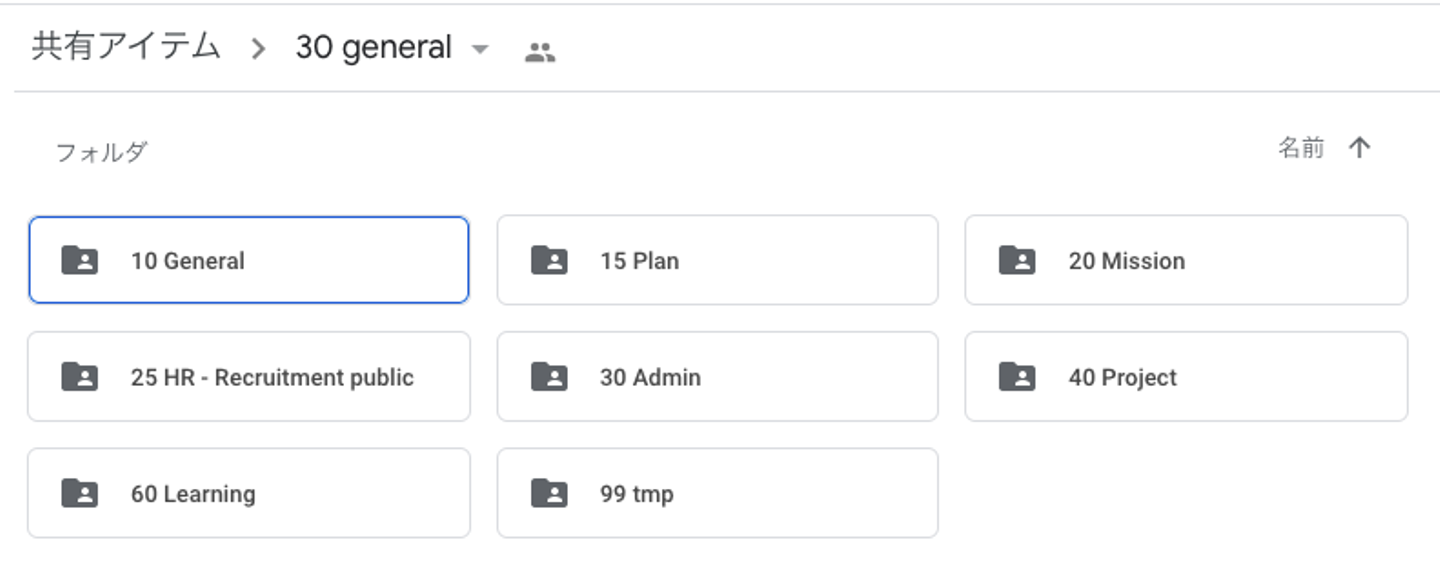Viewport: 1440px width, 588px height.
Task: Go back to 共有アイテム breadcrumb
Action: [126, 47]
